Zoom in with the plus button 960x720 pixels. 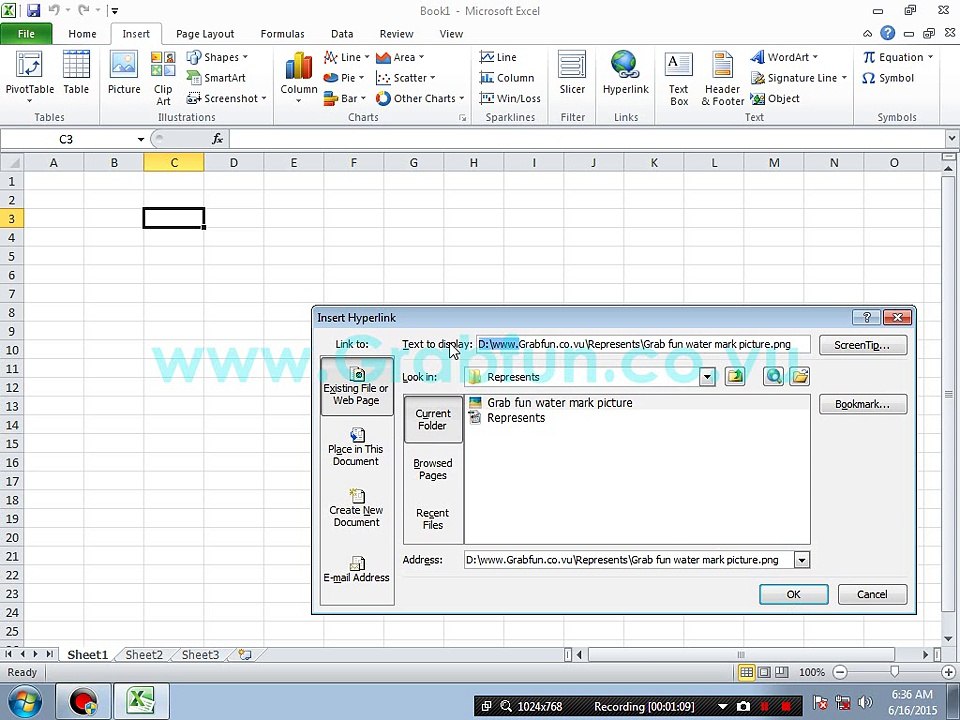pyautogui.click(x=948, y=672)
